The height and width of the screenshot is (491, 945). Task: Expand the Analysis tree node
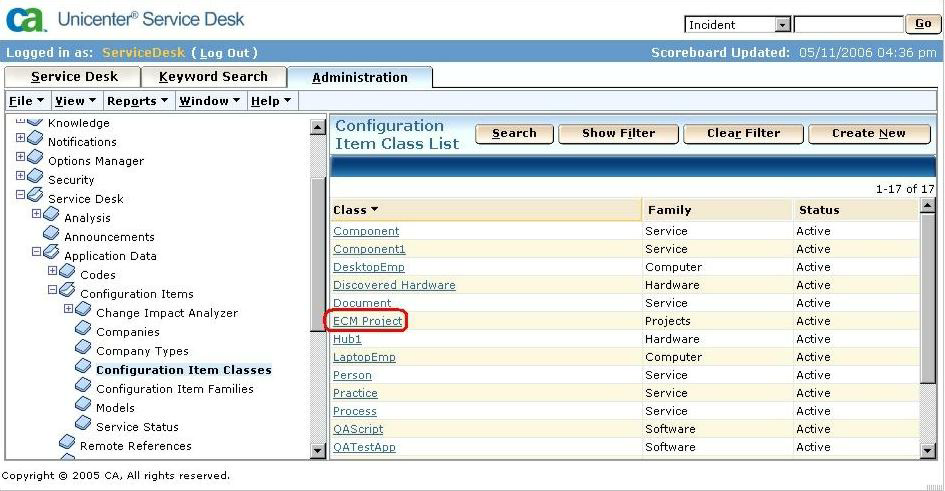tap(36, 213)
